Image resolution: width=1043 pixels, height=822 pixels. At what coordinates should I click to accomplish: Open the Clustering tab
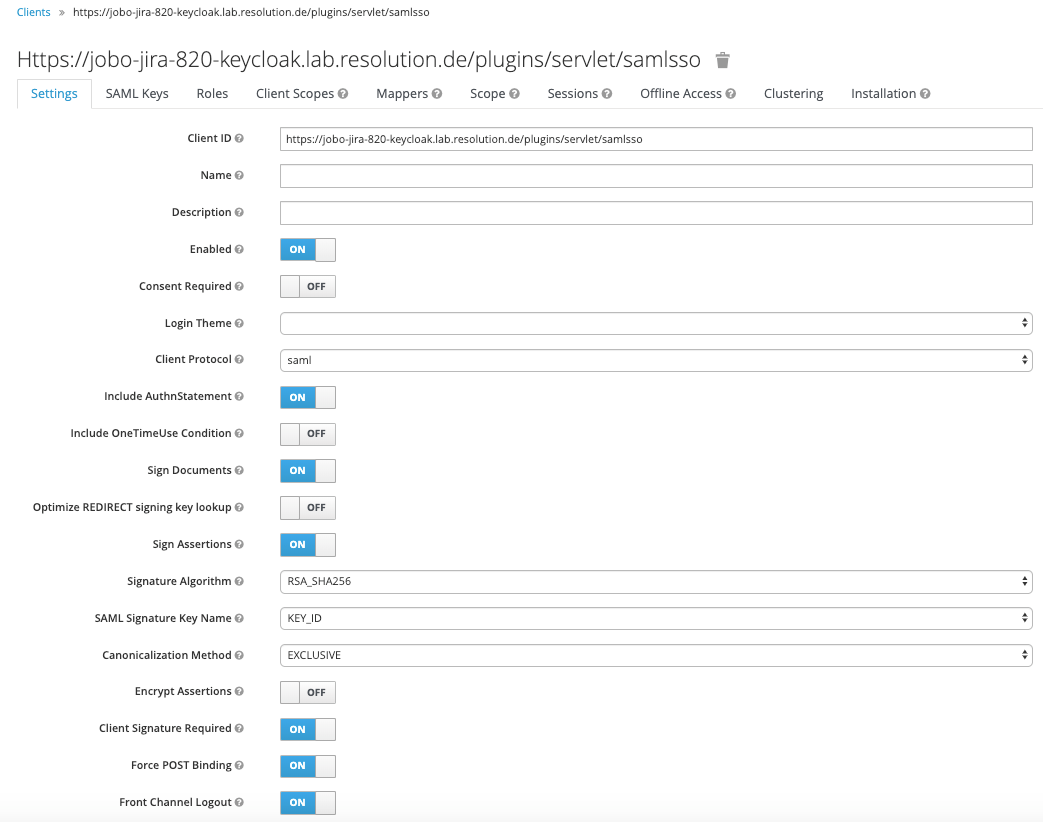[794, 94]
